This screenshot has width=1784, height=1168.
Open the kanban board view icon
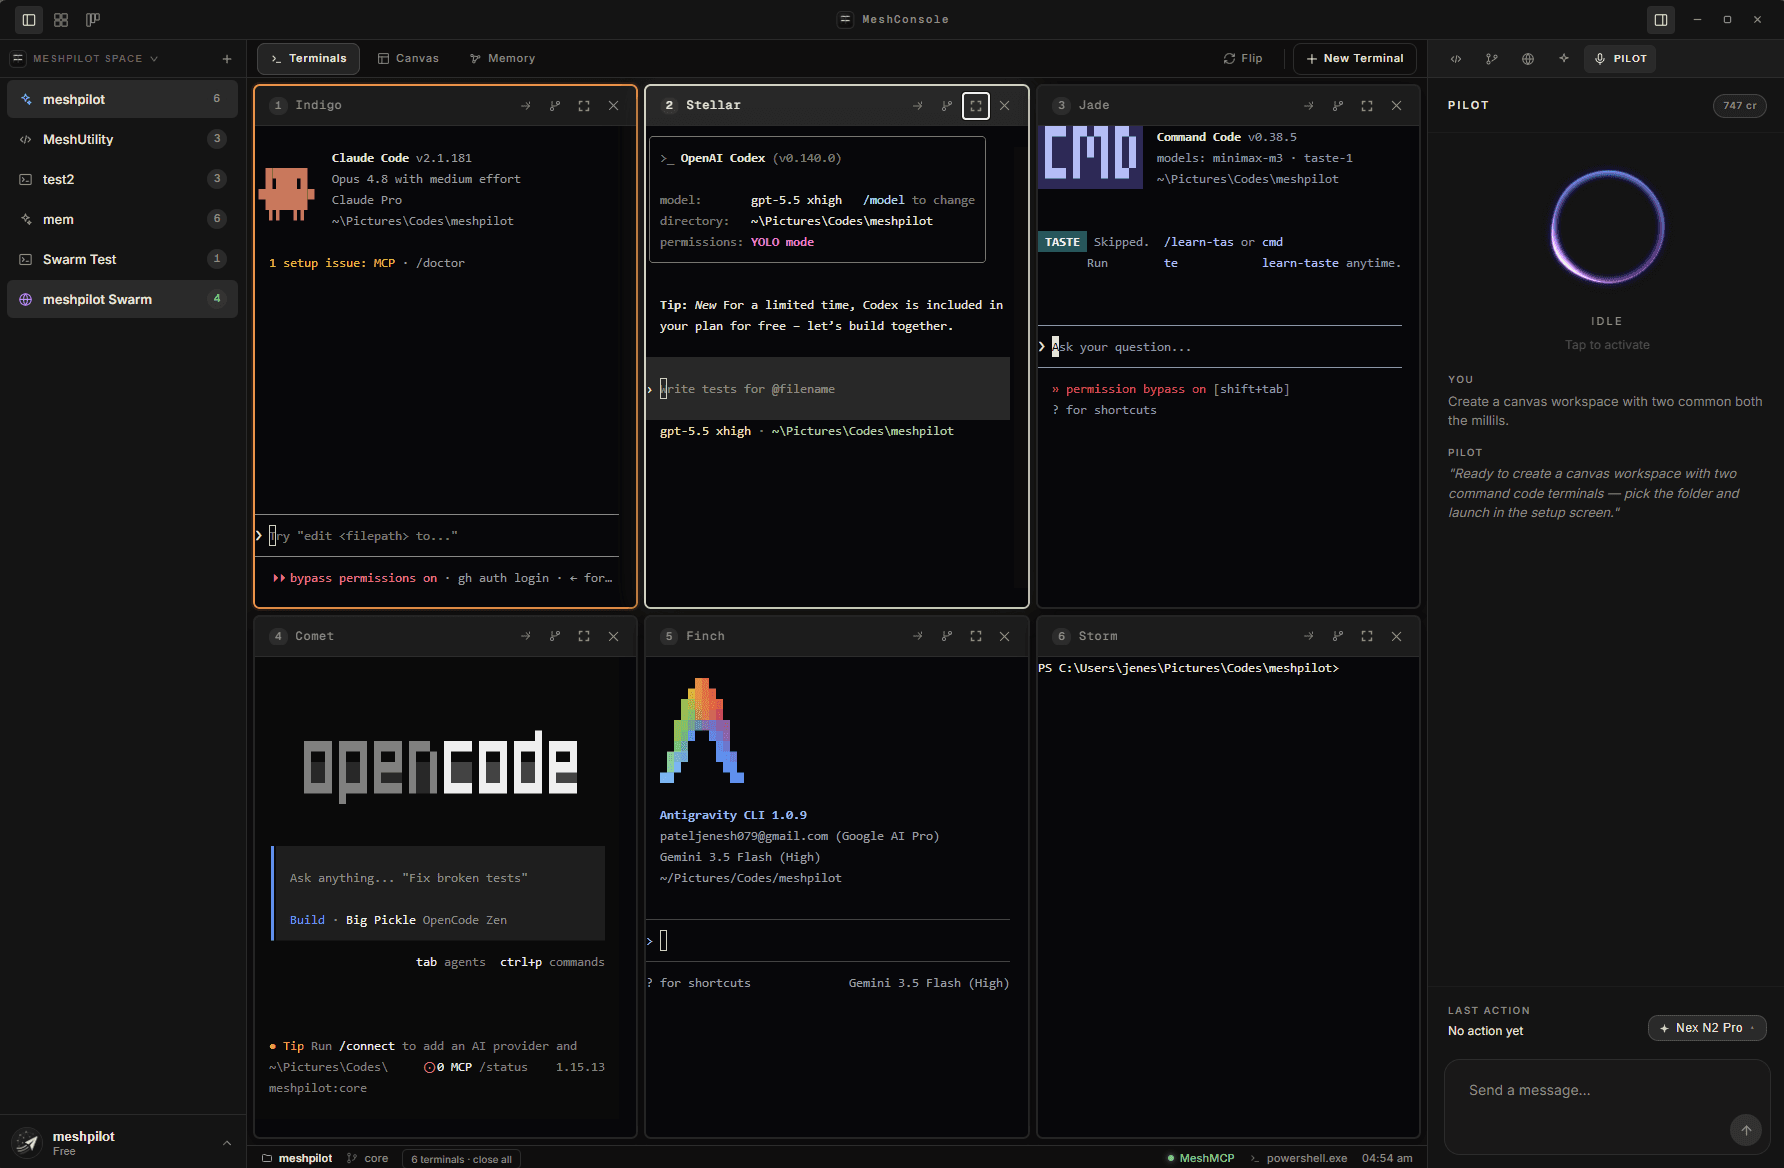coord(93,20)
